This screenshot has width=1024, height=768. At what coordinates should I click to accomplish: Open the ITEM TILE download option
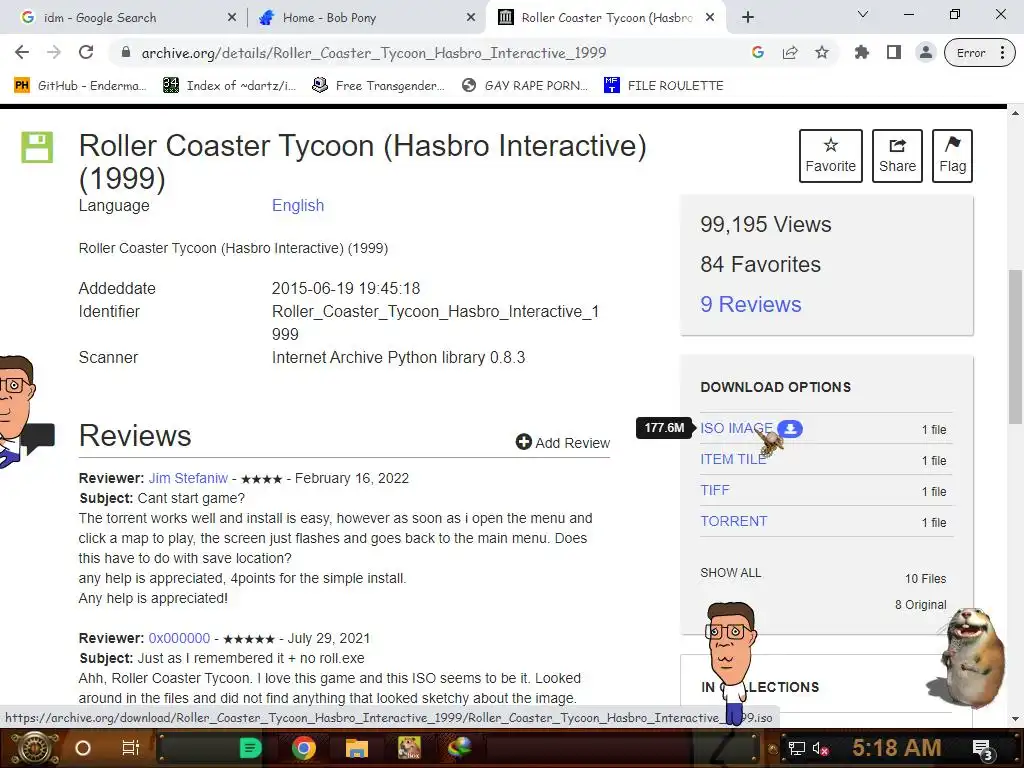[x=733, y=459]
